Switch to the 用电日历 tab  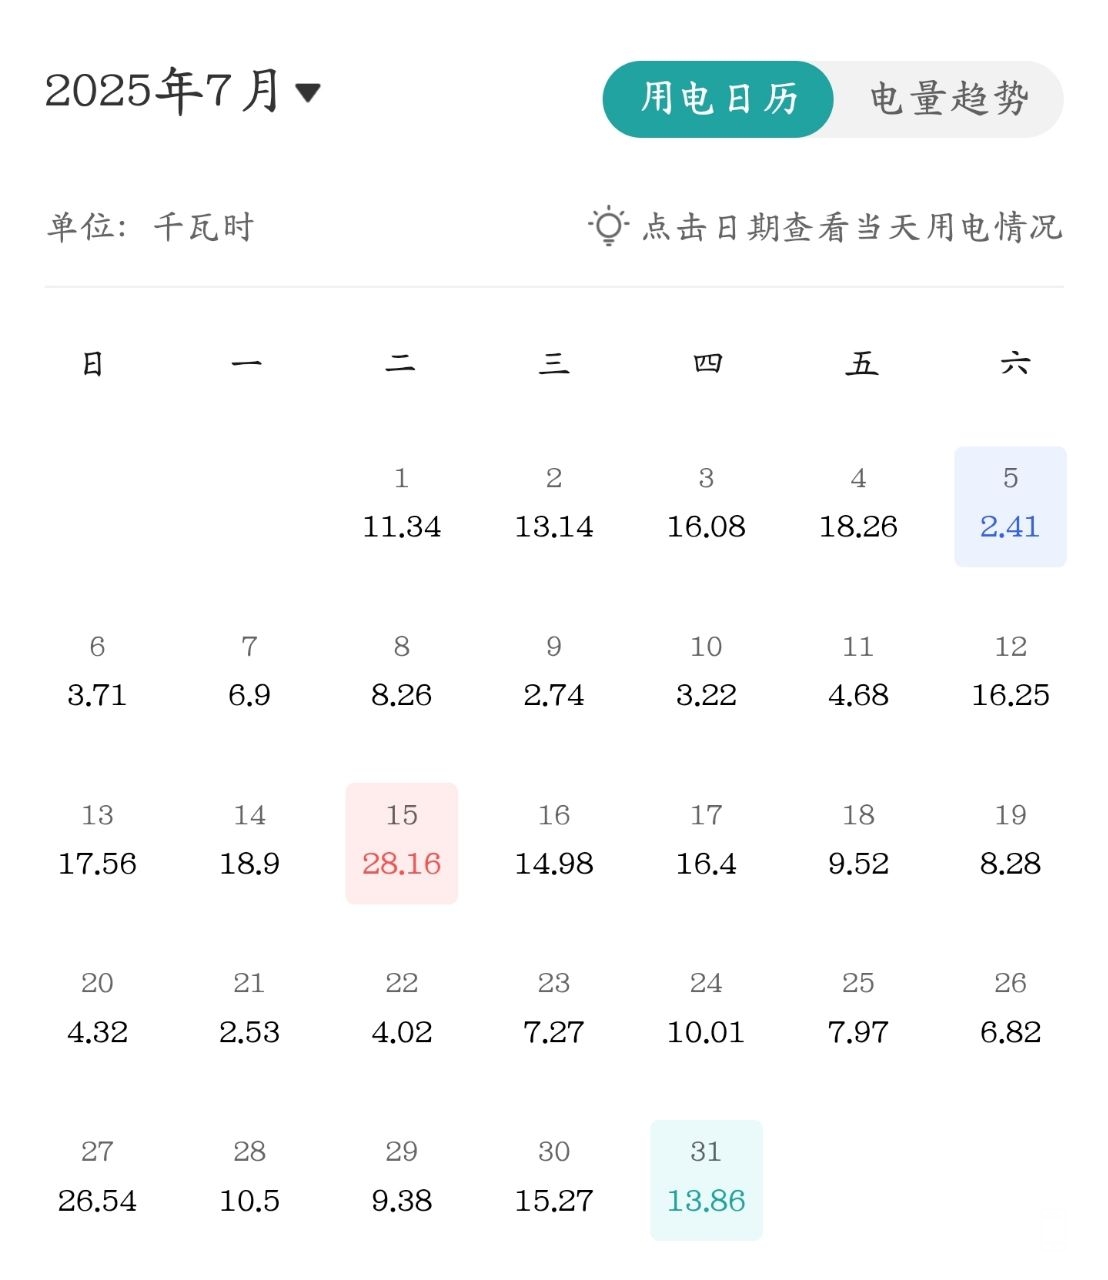click(x=718, y=99)
